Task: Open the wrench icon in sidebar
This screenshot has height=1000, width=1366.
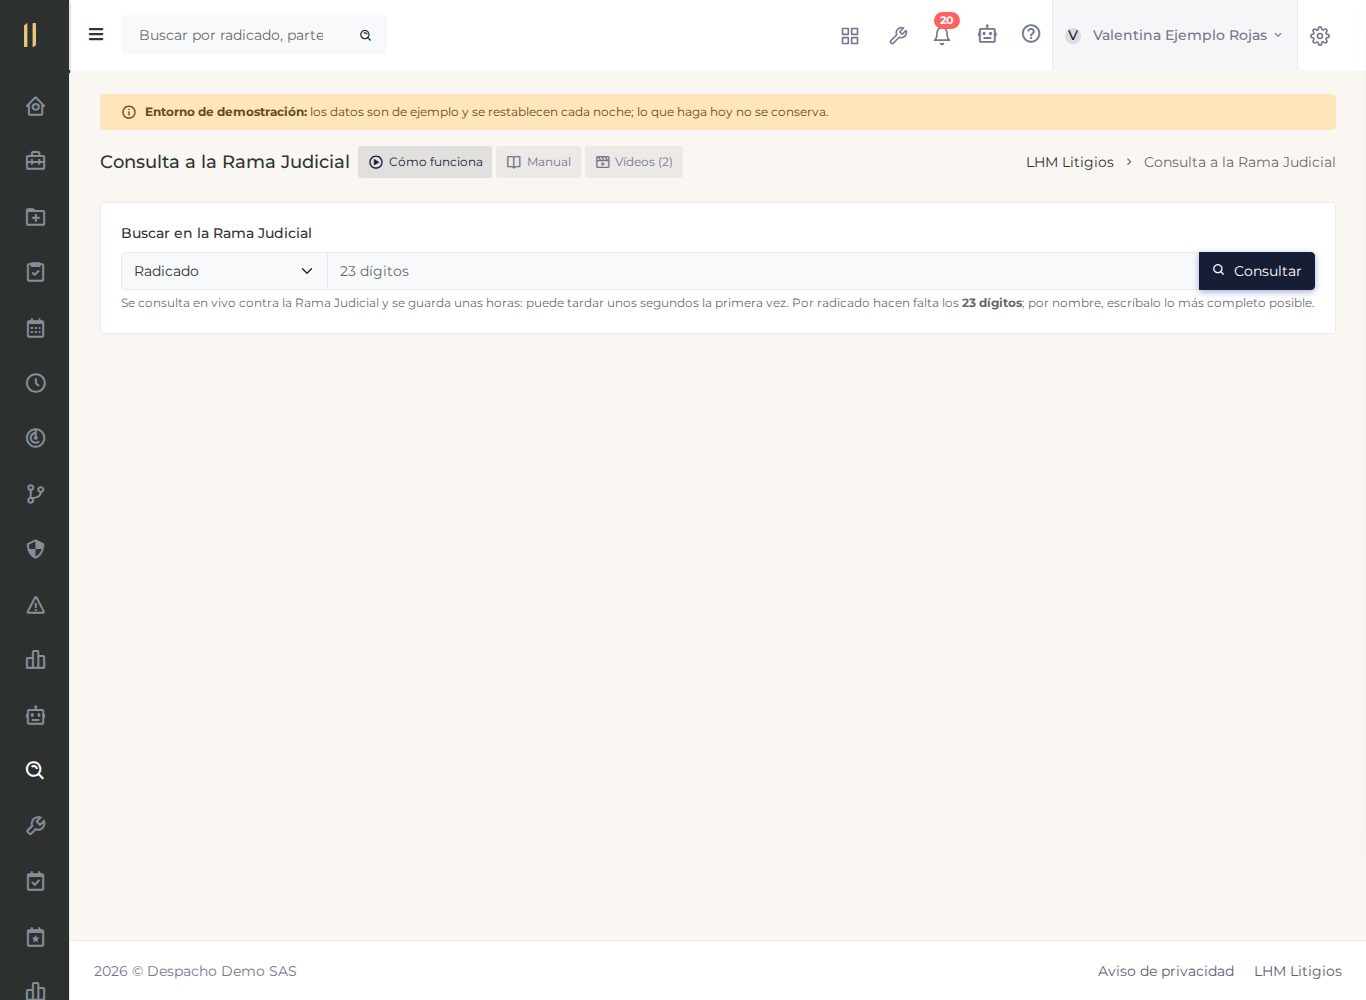Action: (35, 826)
